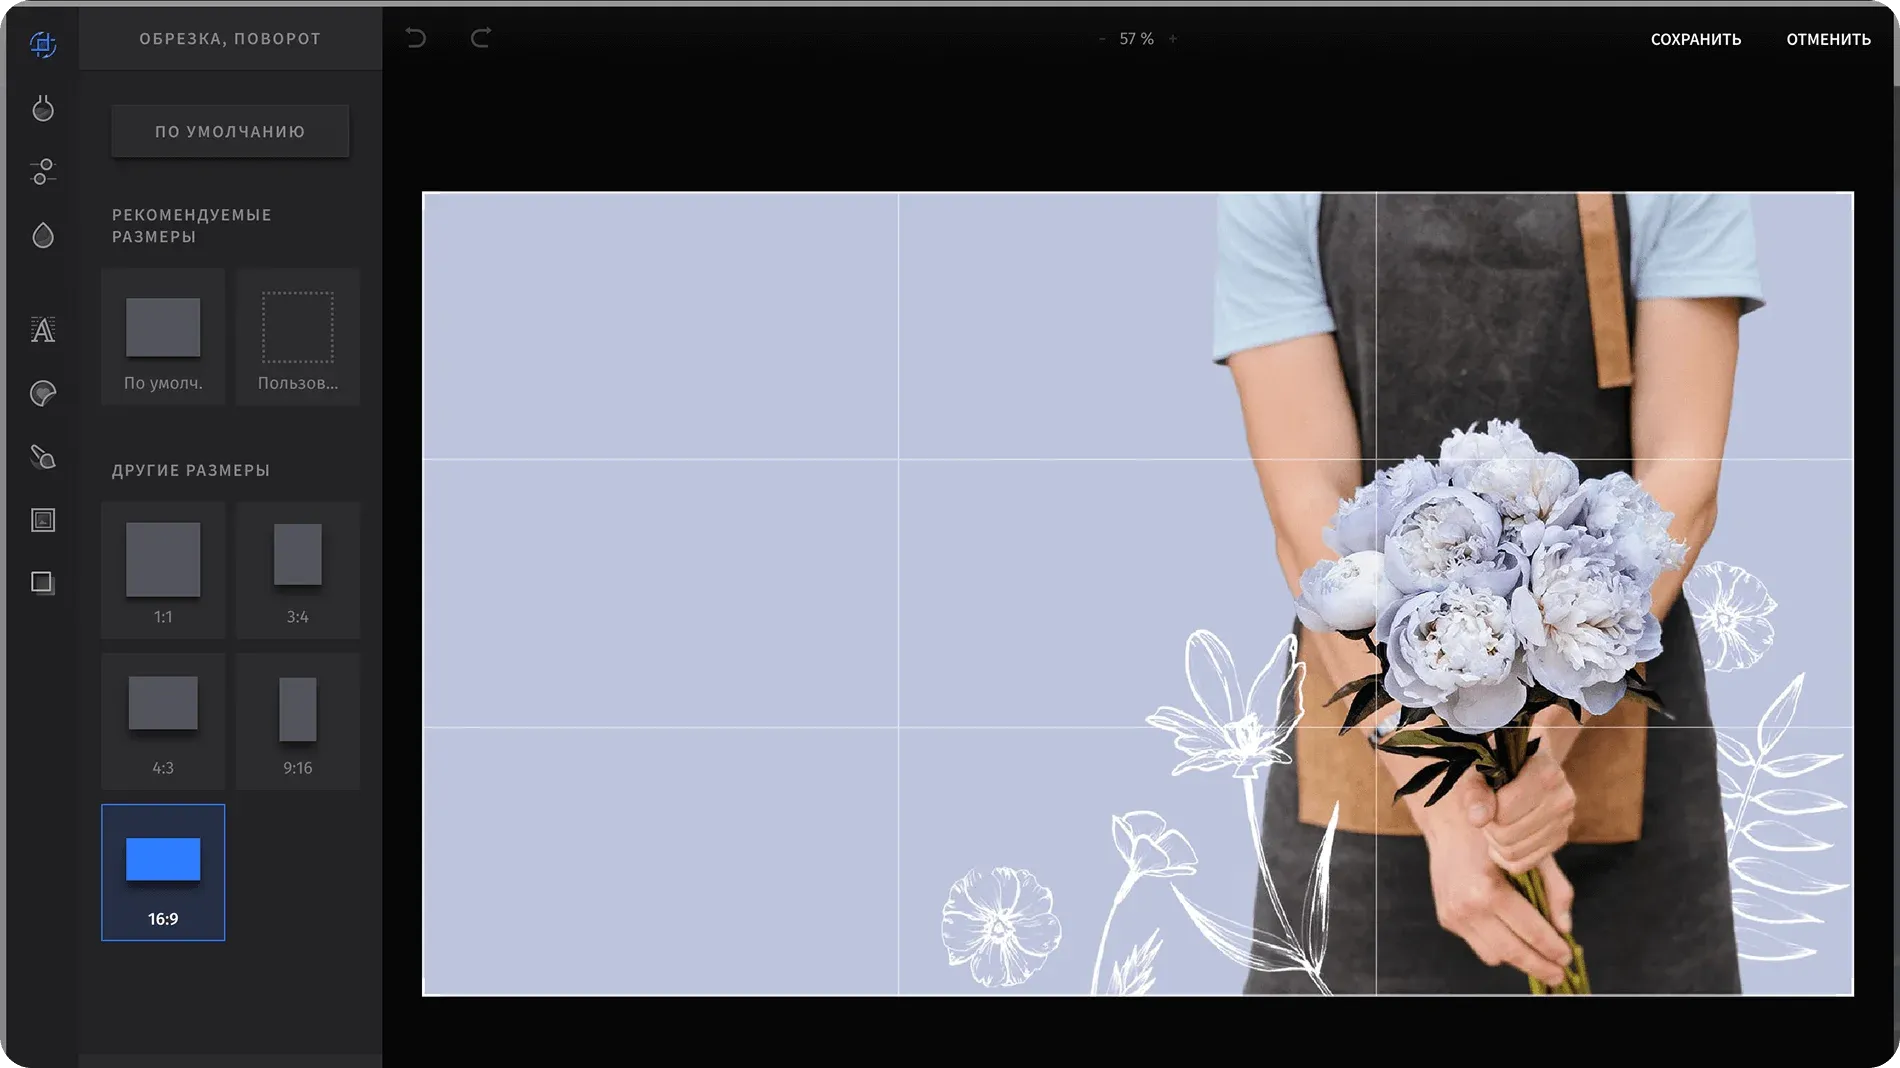Undo the last action

(416, 39)
